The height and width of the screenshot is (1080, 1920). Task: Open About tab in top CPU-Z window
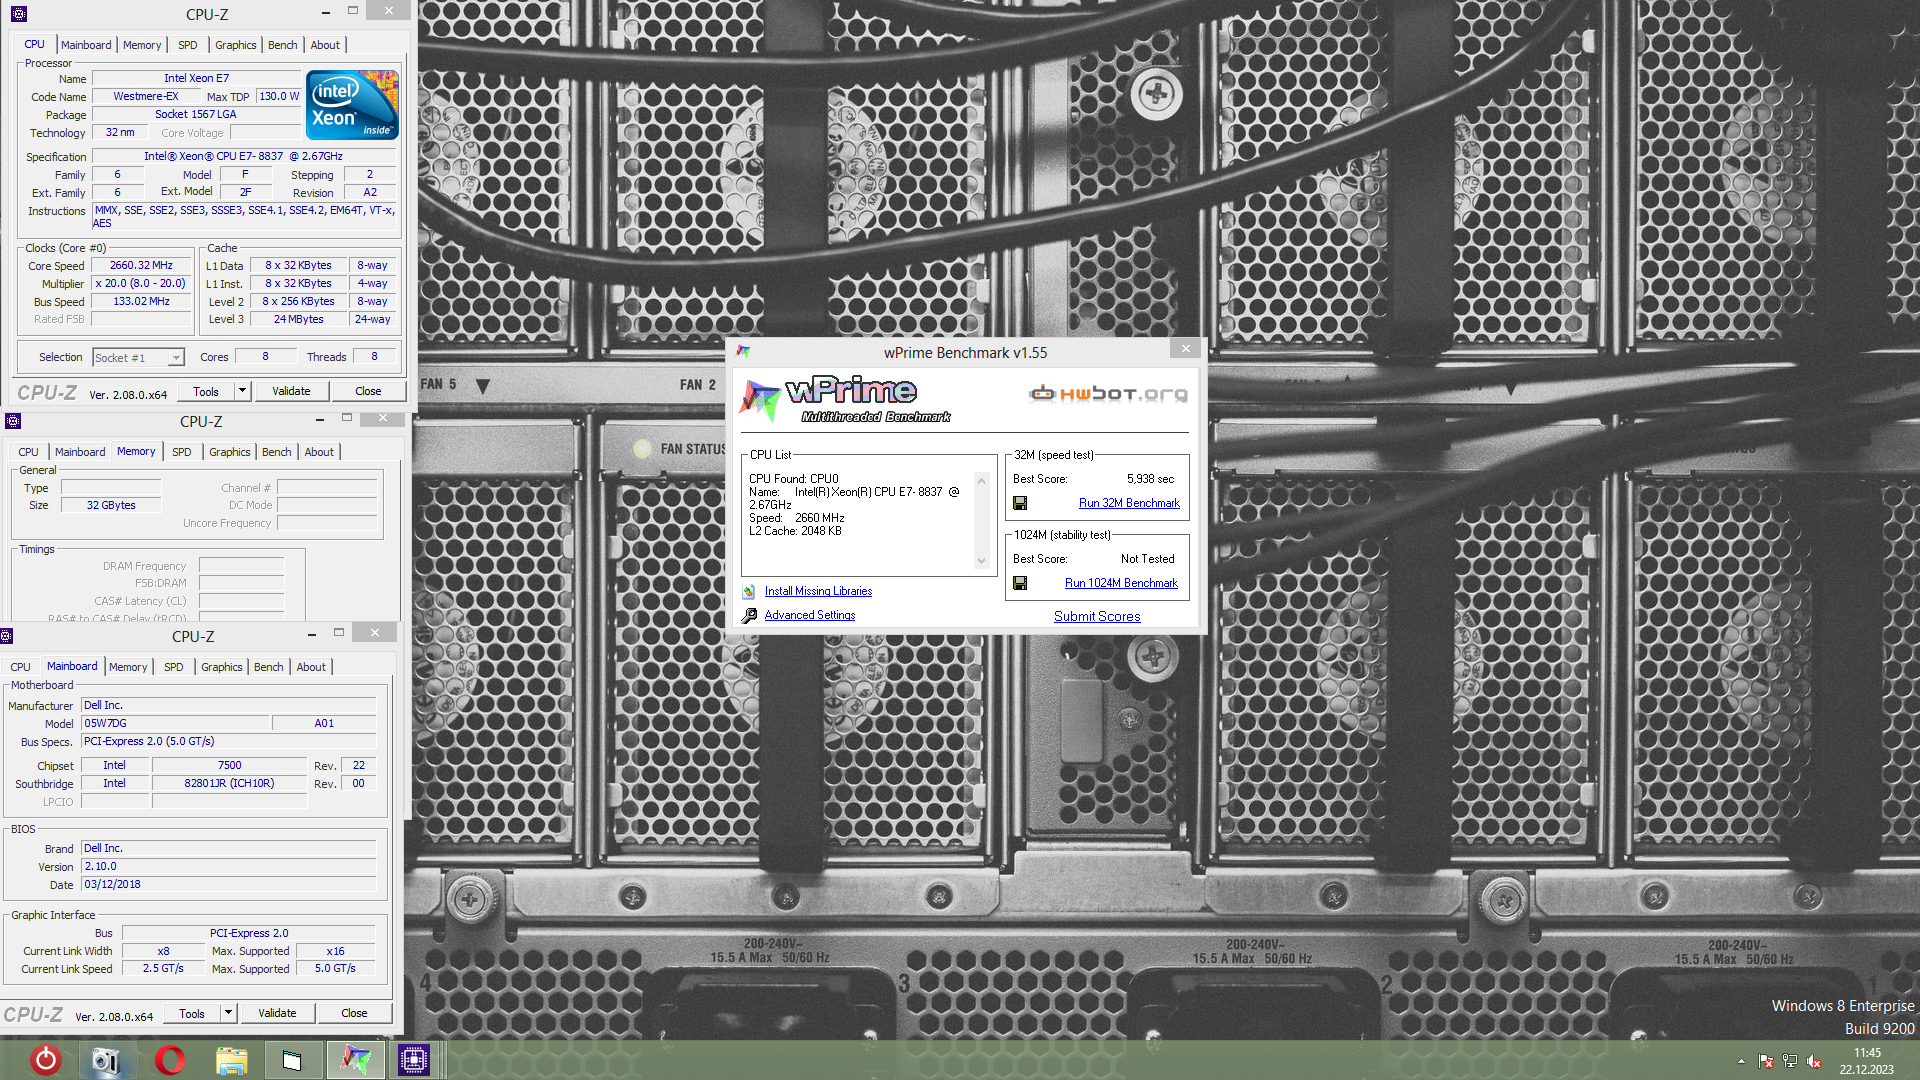click(325, 45)
